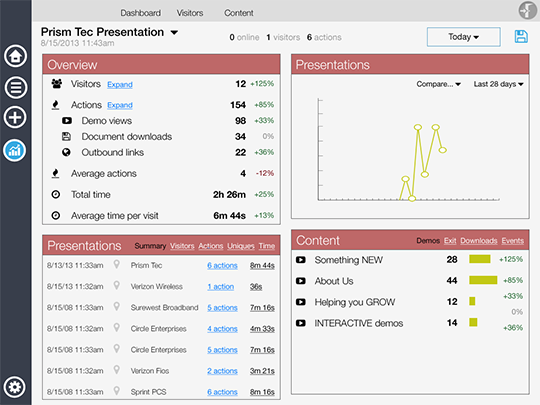The height and width of the screenshot is (405, 540).
Task: Click the Average actions flame icon
Action: point(55,173)
